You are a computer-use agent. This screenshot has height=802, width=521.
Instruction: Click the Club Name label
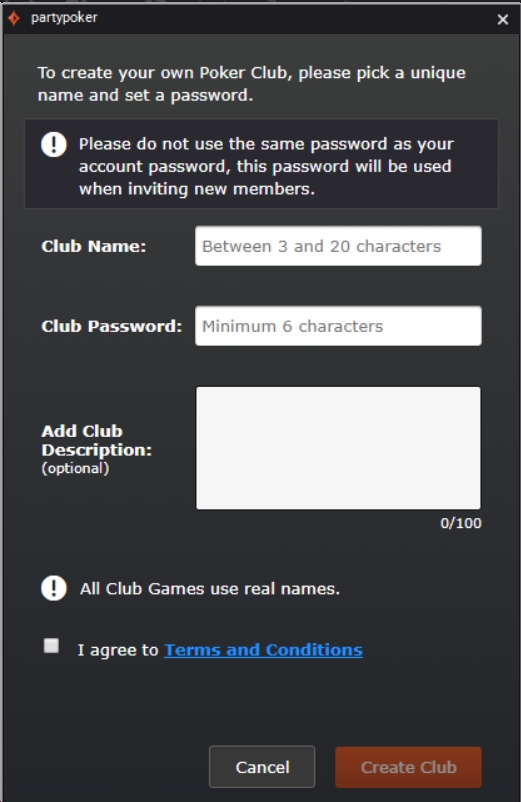click(94, 247)
